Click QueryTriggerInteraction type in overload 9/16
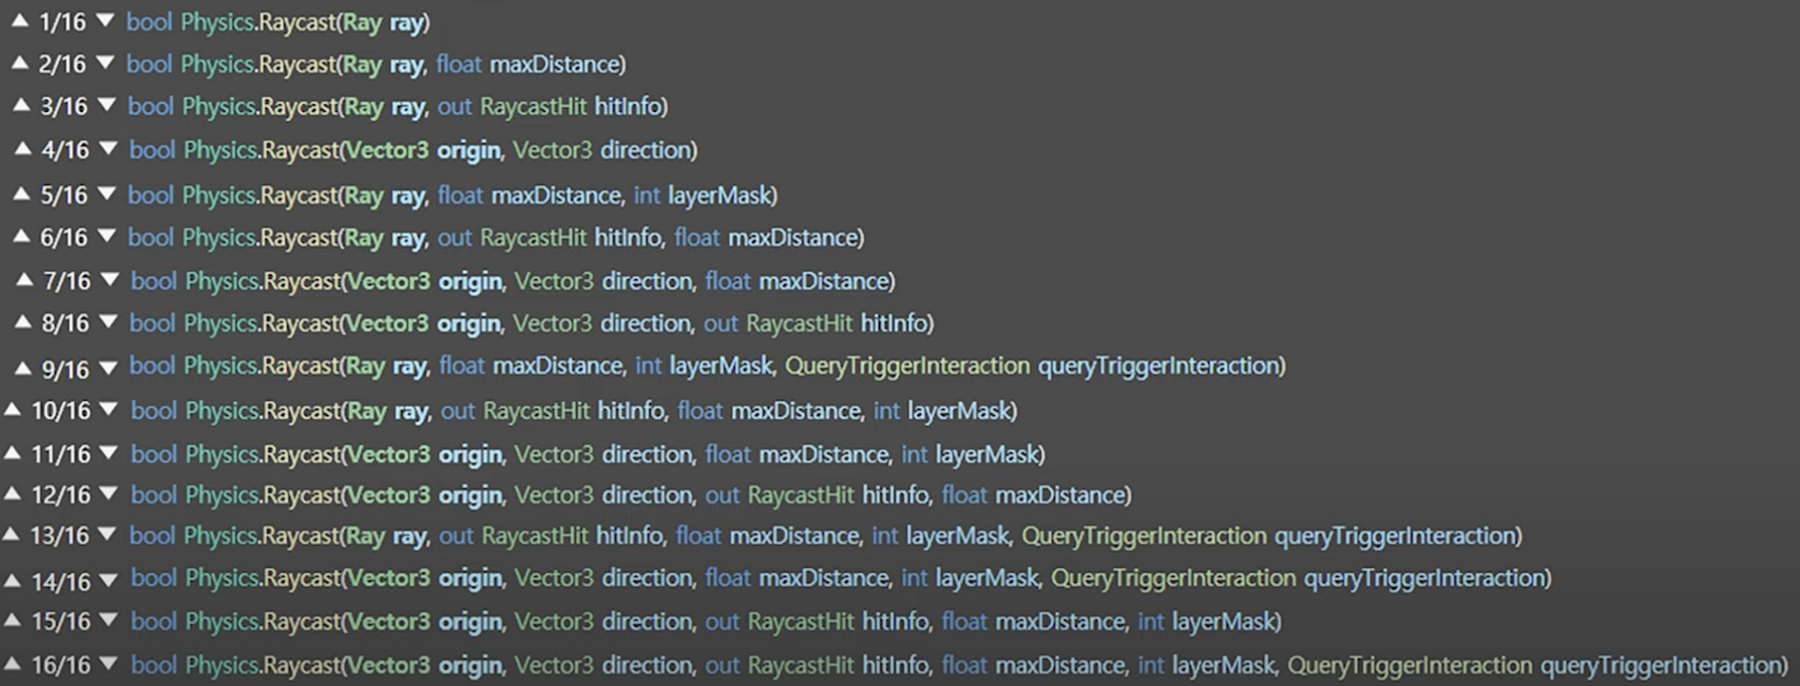The image size is (1800, 686). [x=907, y=366]
